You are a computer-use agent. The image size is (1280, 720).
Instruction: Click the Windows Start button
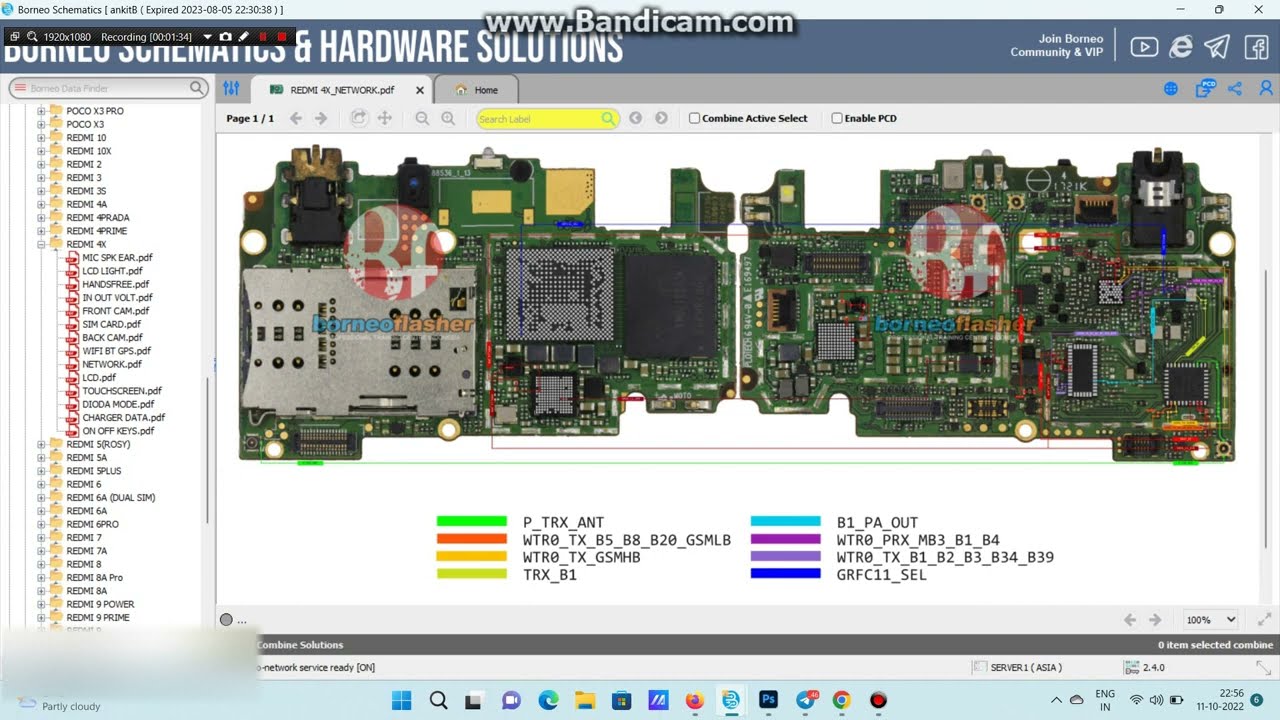pyautogui.click(x=401, y=700)
